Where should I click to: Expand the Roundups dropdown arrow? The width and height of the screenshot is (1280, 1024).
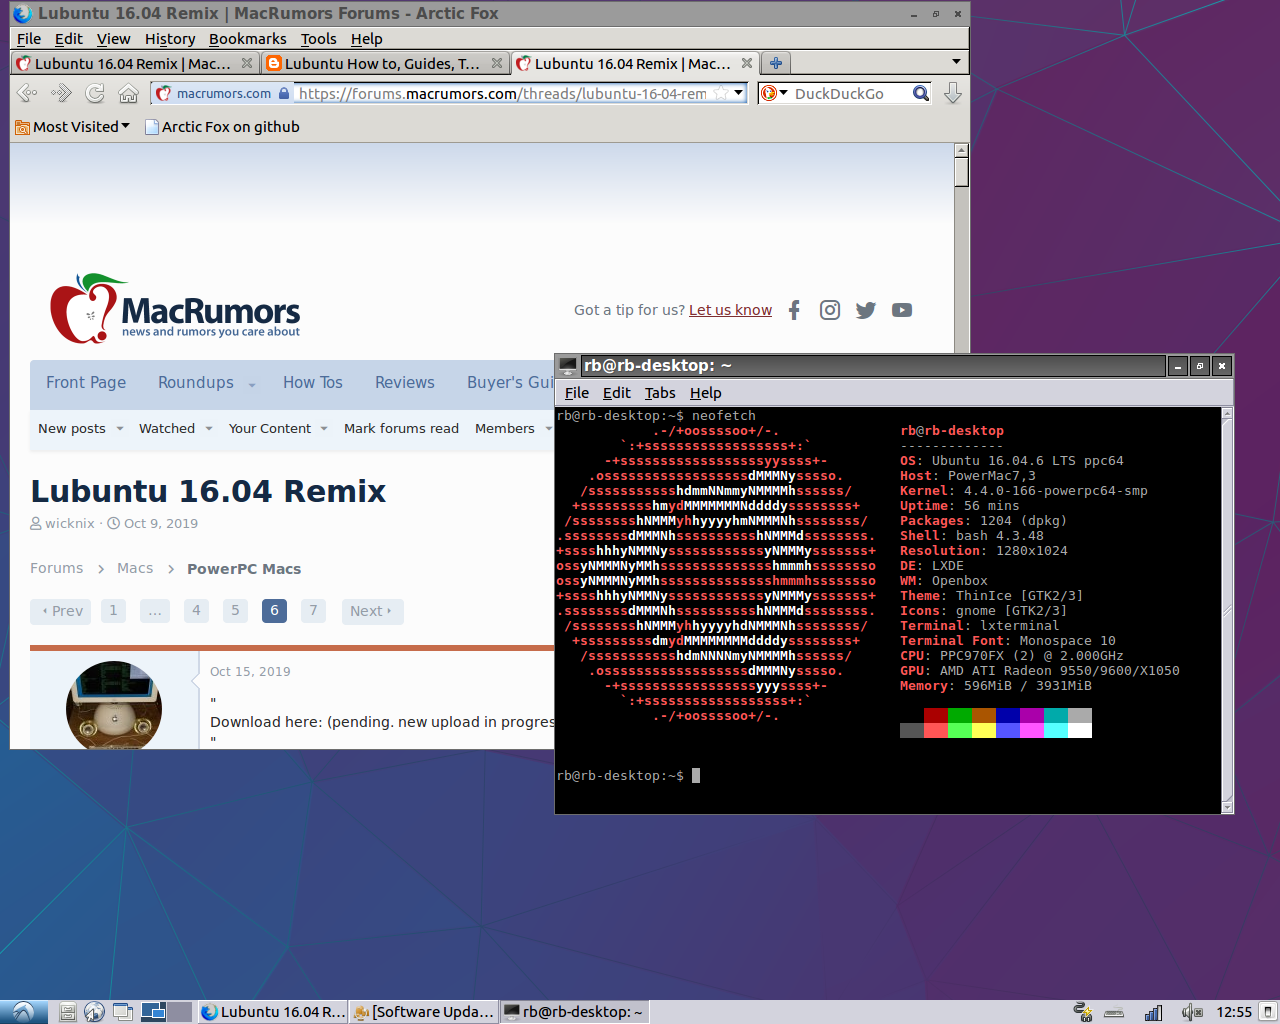252,384
